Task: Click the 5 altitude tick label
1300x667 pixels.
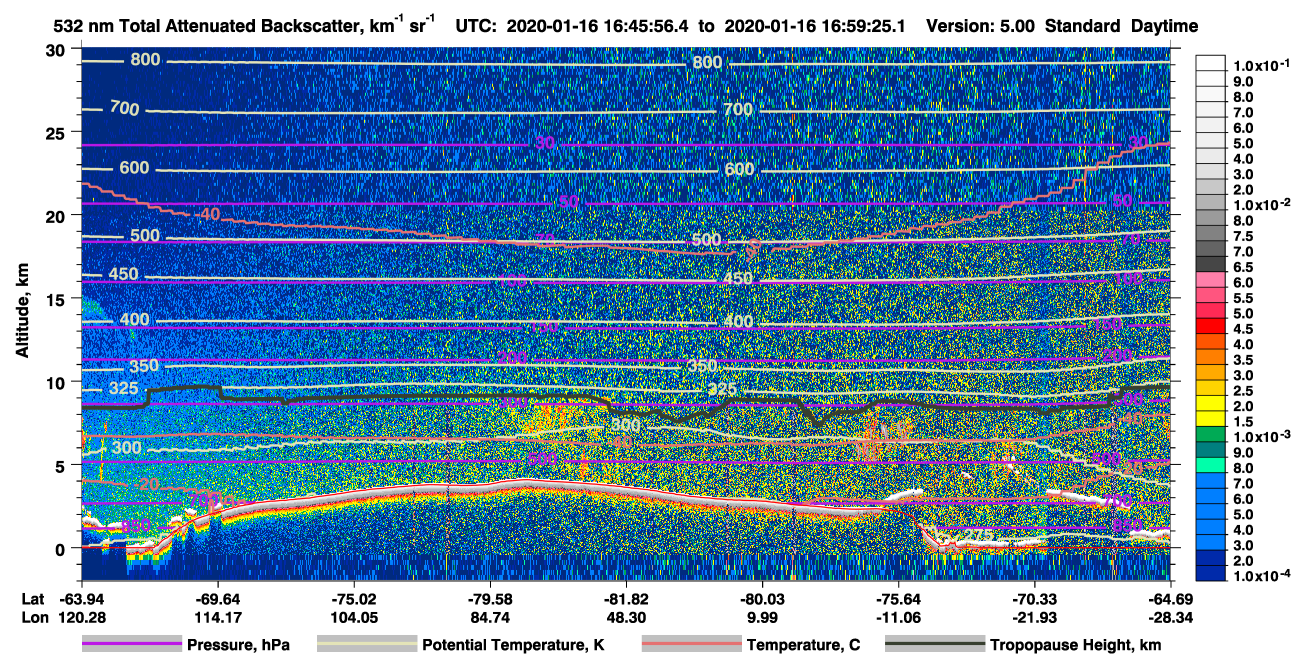Action: tap(62, 465)
